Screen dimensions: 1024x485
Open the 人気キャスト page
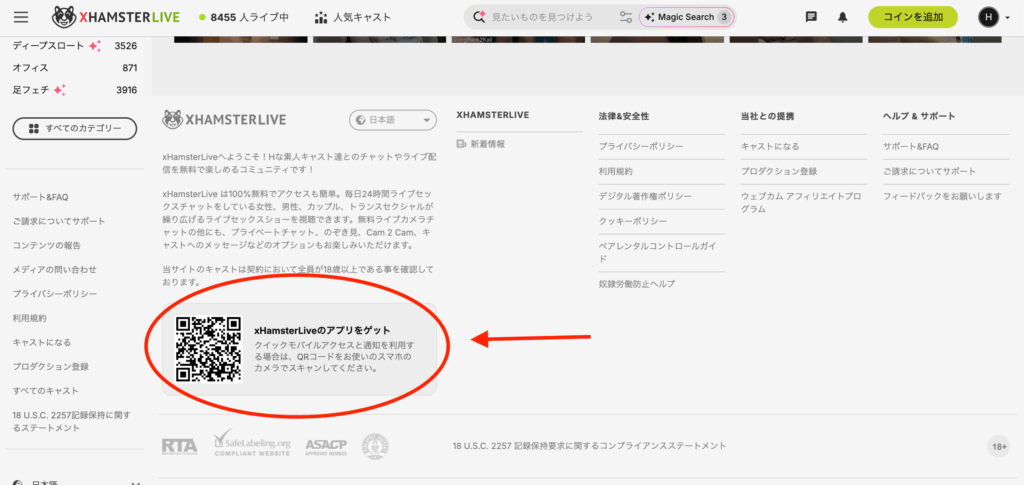pos(353,17)
